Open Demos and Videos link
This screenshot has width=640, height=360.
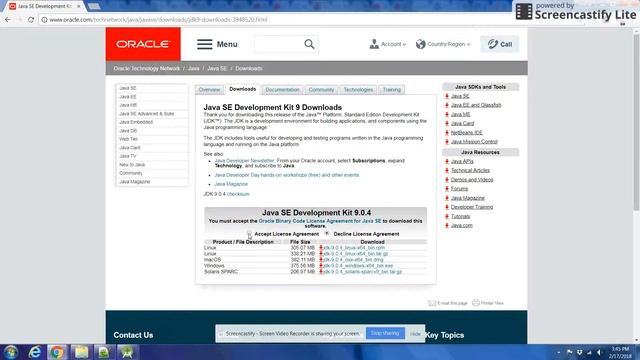(472, 180)
